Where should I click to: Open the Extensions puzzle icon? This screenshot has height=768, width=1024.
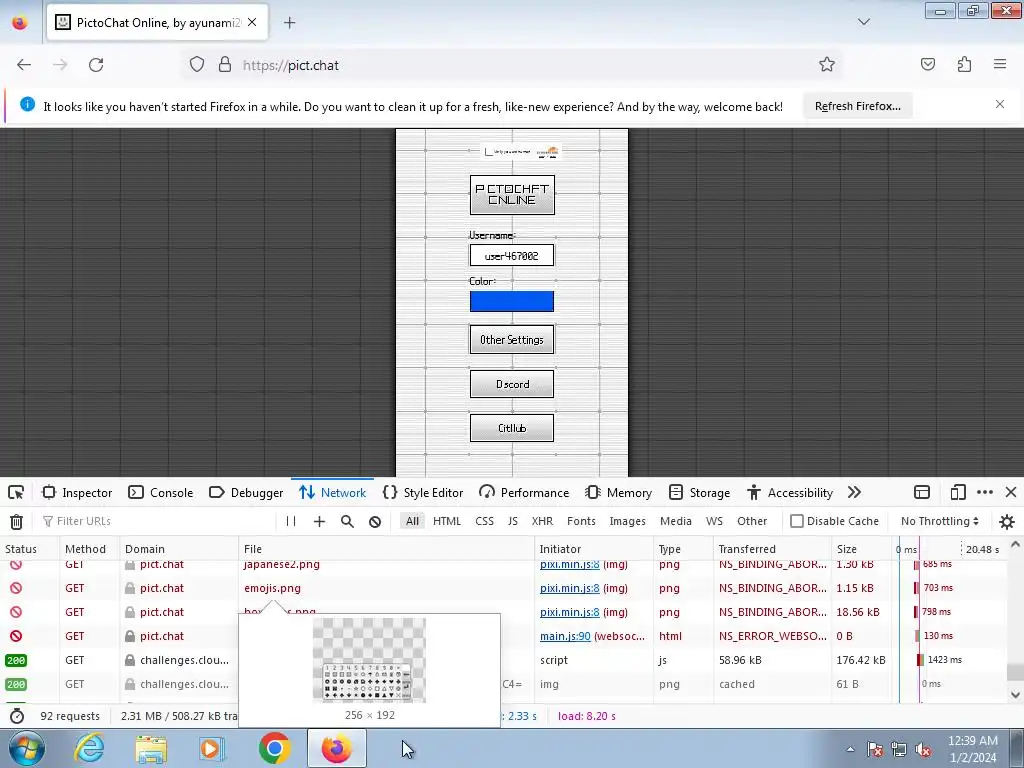coord(964,64)
